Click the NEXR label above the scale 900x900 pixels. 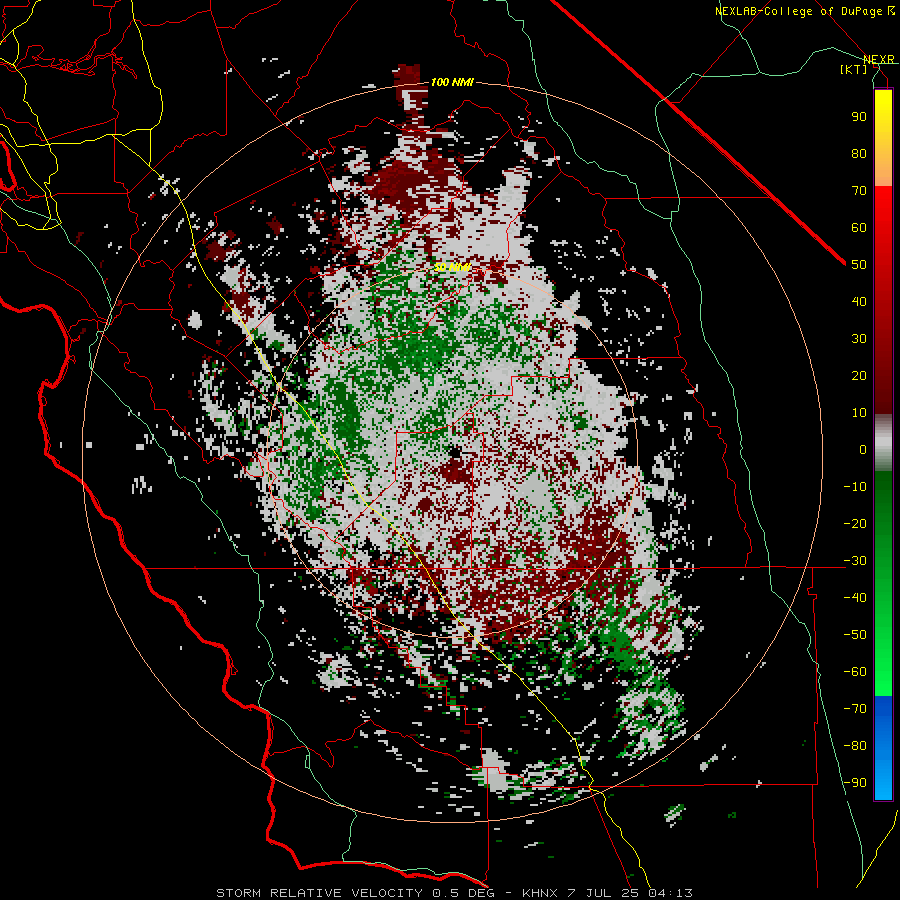(879, 59)
